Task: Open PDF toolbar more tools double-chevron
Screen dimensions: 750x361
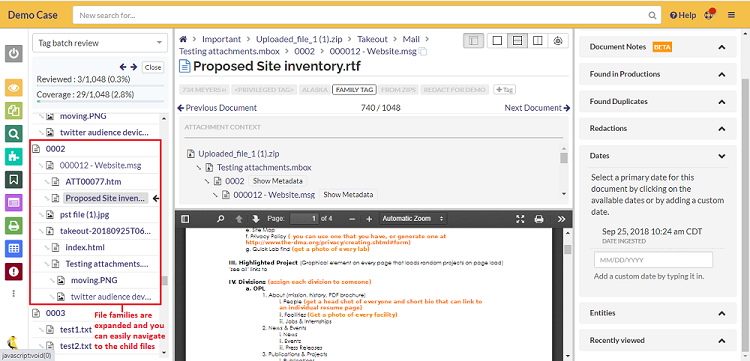Action: tap(562, 219)
